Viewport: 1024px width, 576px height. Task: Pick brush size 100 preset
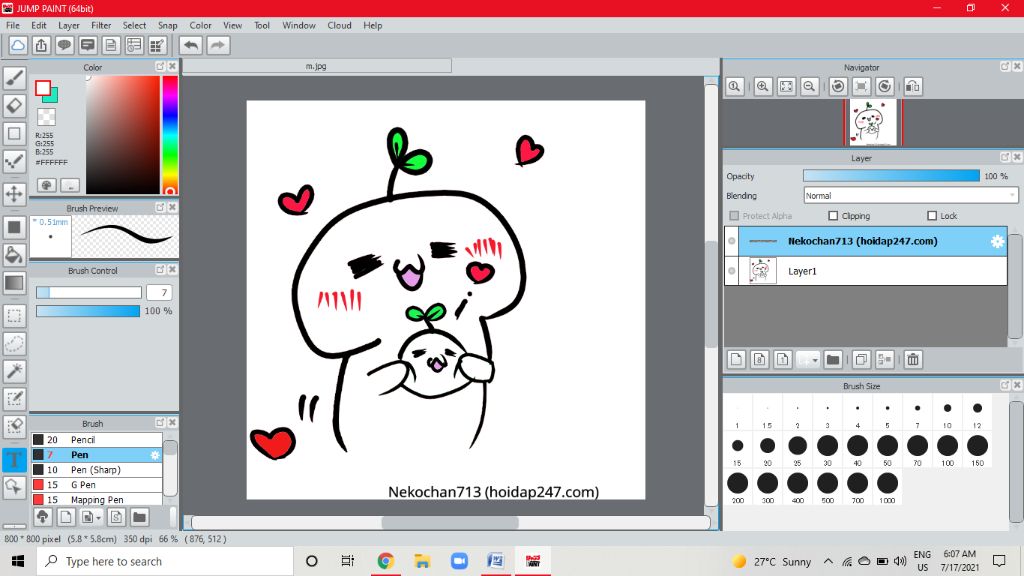tap(947, 449)
